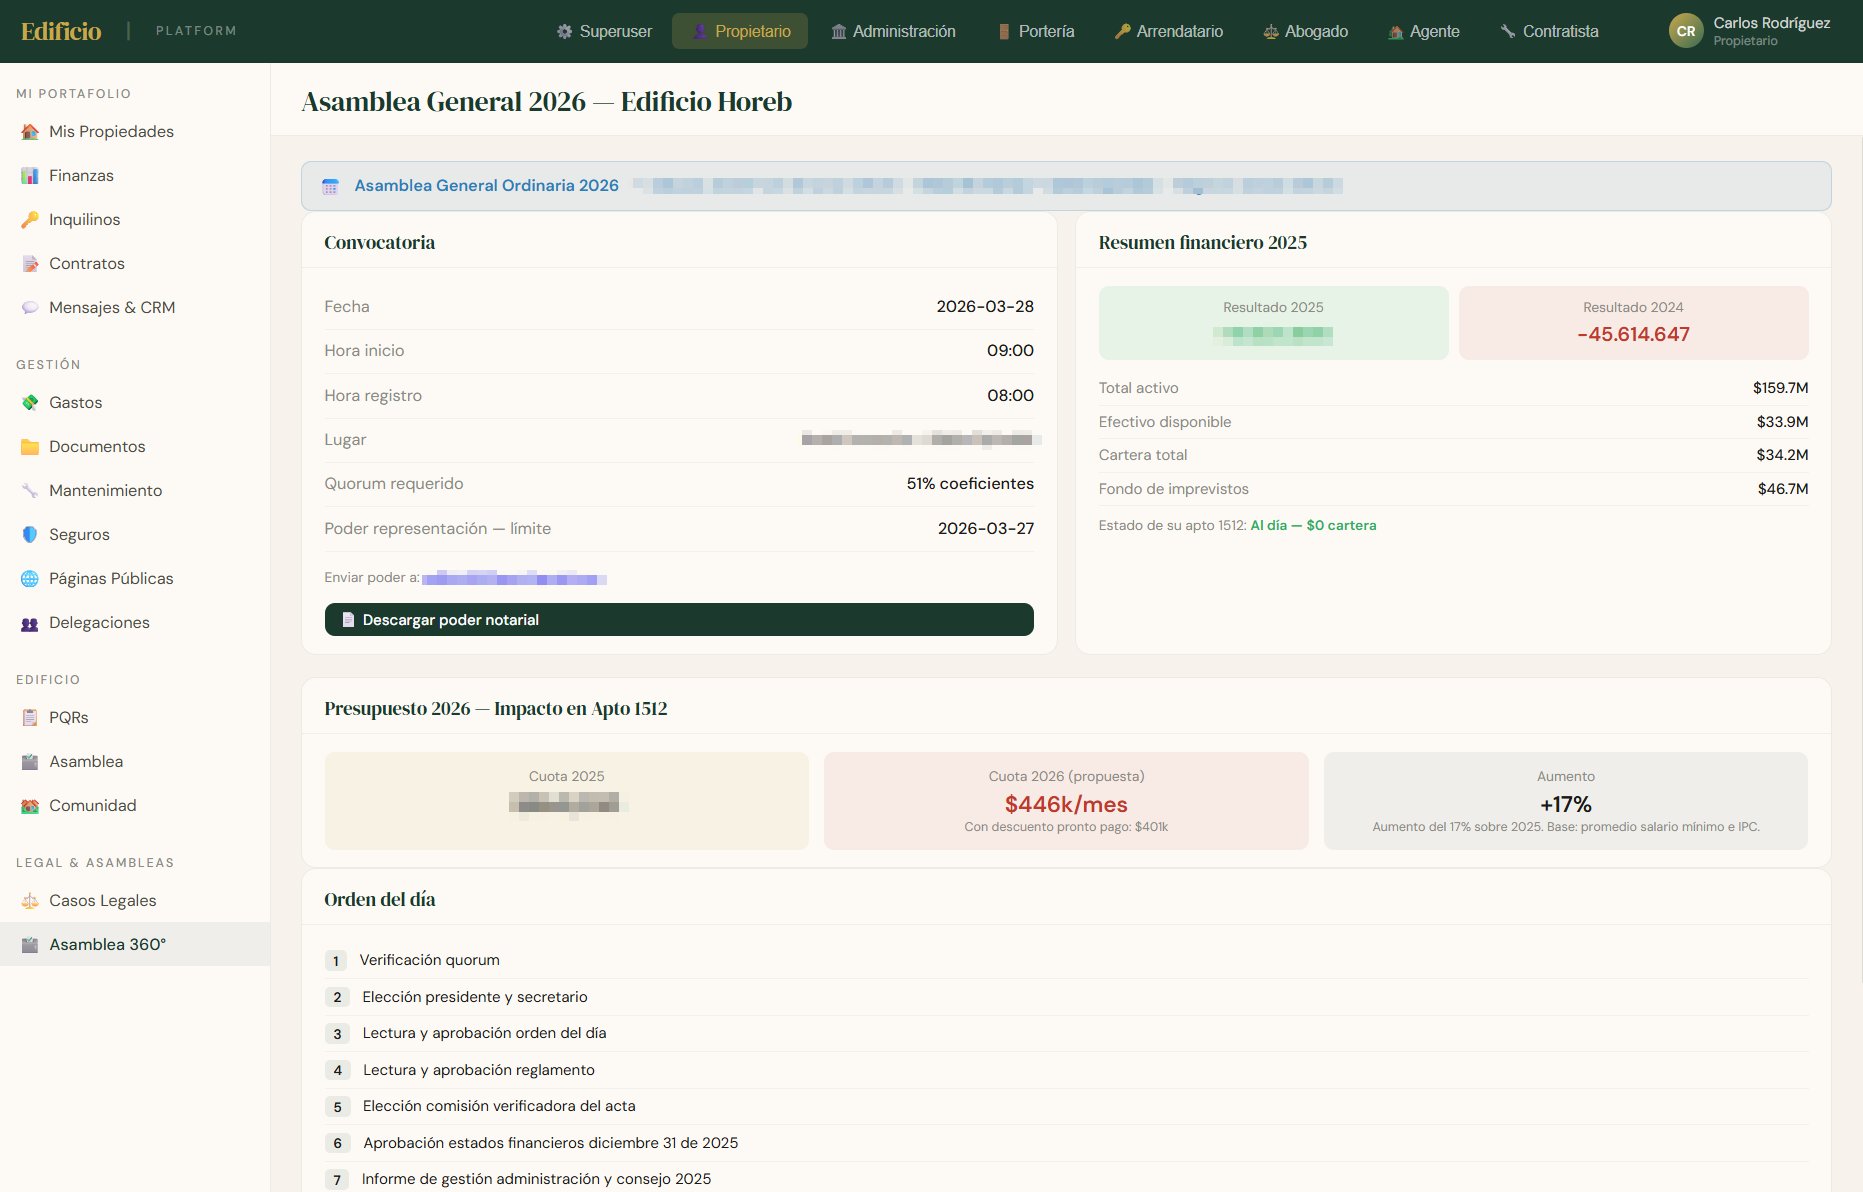Open the Mantenimiento wrench icon
The image size is (1863, 1192).
[30, 491]
